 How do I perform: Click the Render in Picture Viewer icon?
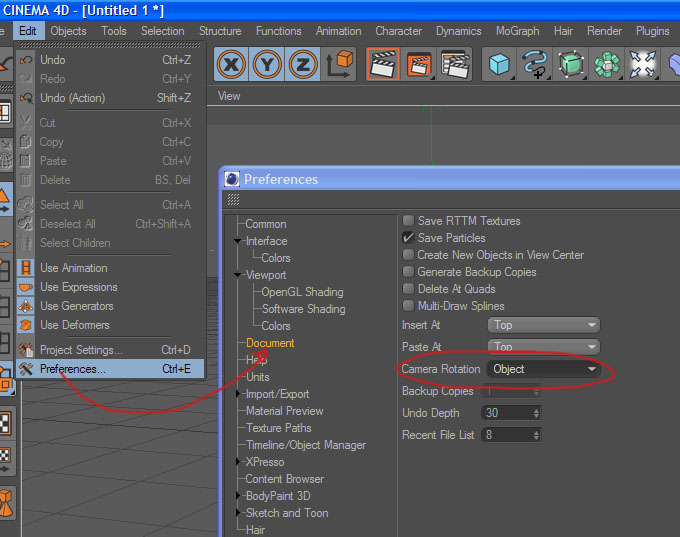pyautogui.click(x=418, y=65)
